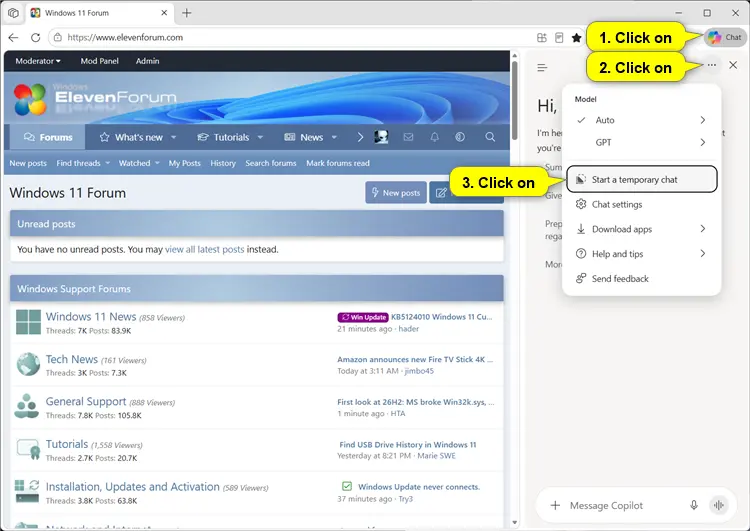750x531 pixels.
Task: Open the Copilot three-dots more options menu
Action: (712, 65)
